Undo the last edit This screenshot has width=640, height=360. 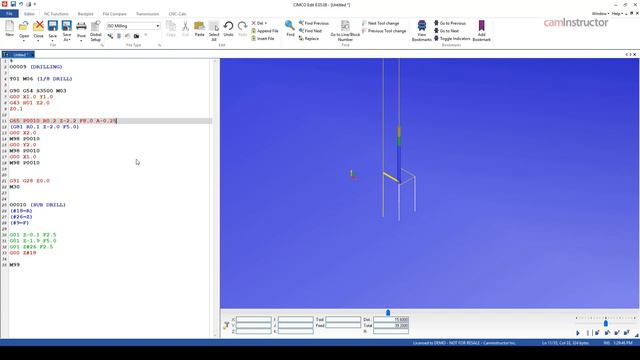(x=229, y=29)
